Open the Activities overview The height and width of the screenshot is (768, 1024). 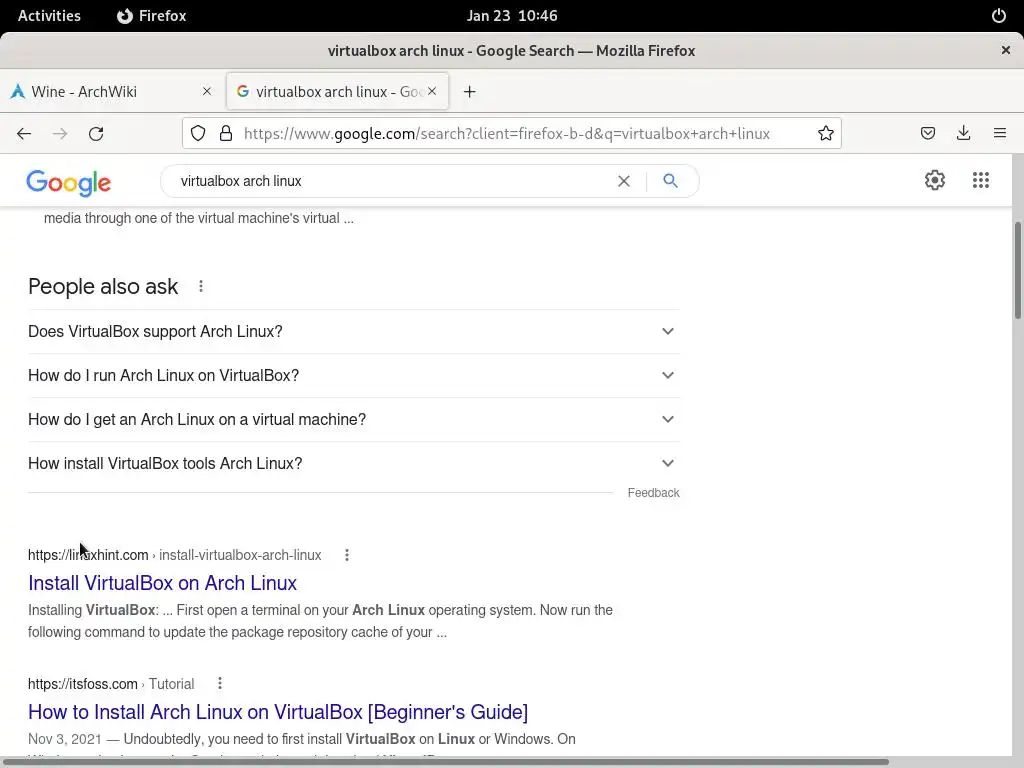click(49, 16)
